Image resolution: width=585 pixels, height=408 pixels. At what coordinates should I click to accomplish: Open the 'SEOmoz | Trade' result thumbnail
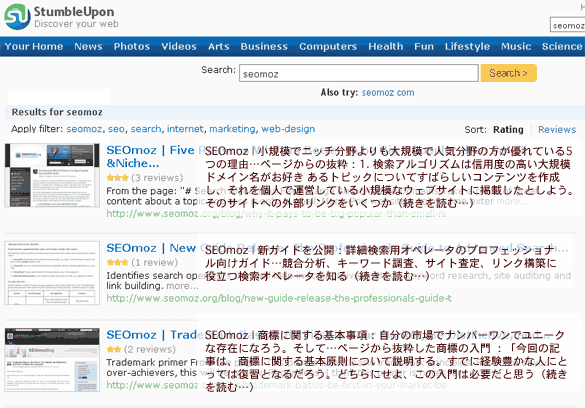point(52,360)
